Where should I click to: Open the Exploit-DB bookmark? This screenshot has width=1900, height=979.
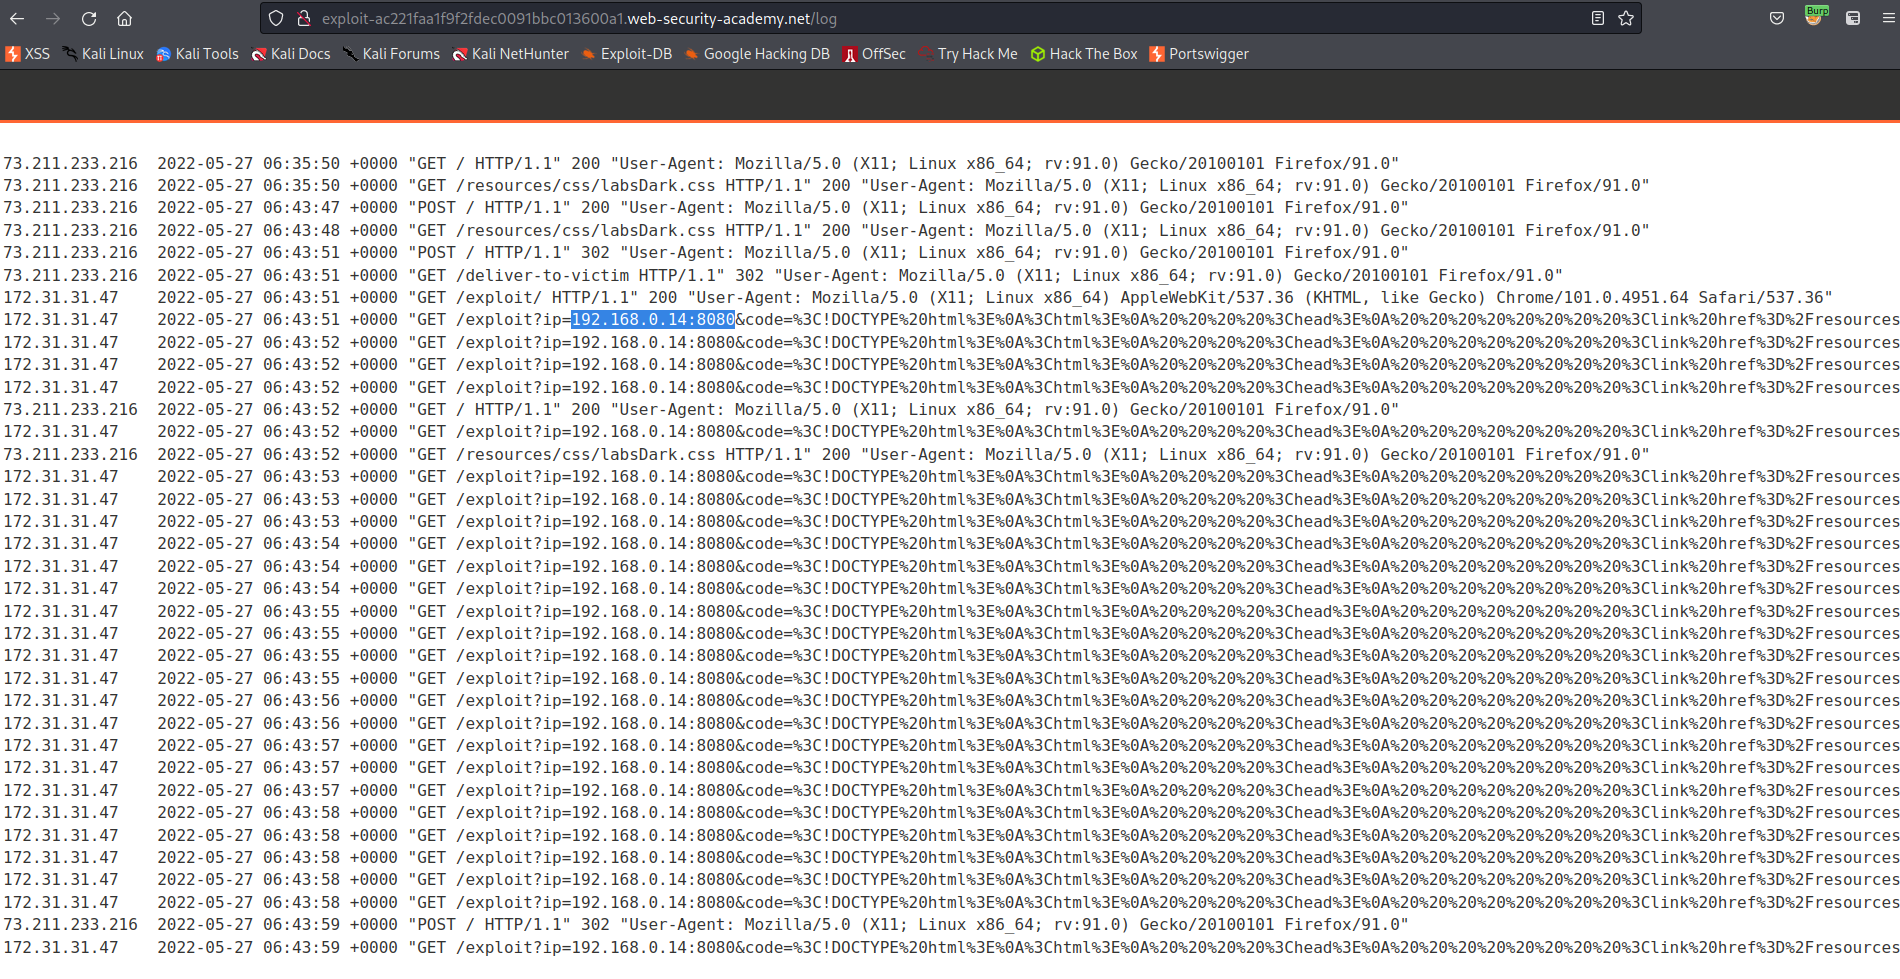click(x=627, y=54)
